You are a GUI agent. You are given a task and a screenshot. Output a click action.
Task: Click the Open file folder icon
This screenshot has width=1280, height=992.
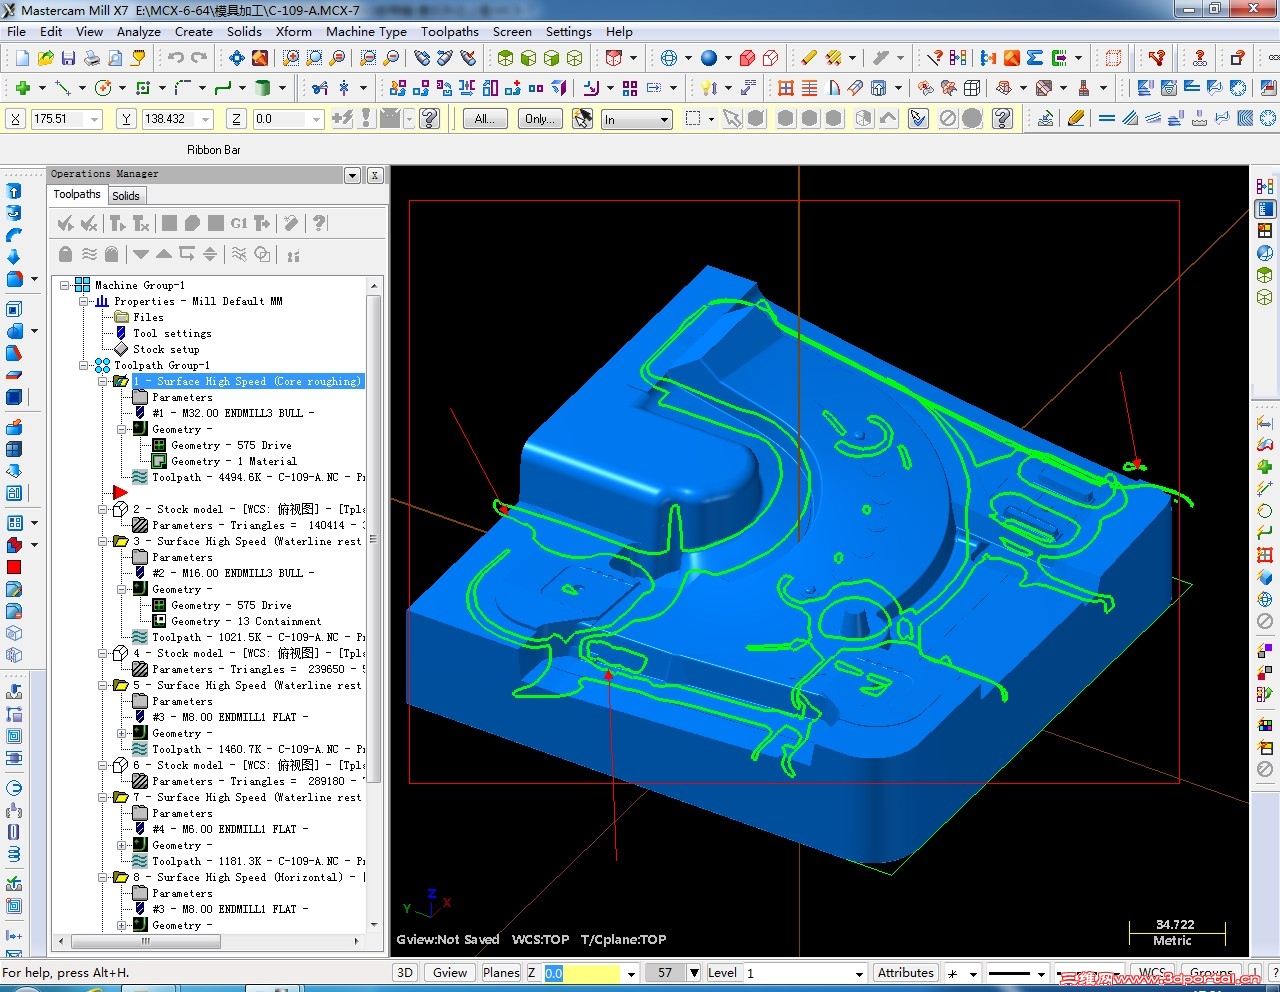45,58
